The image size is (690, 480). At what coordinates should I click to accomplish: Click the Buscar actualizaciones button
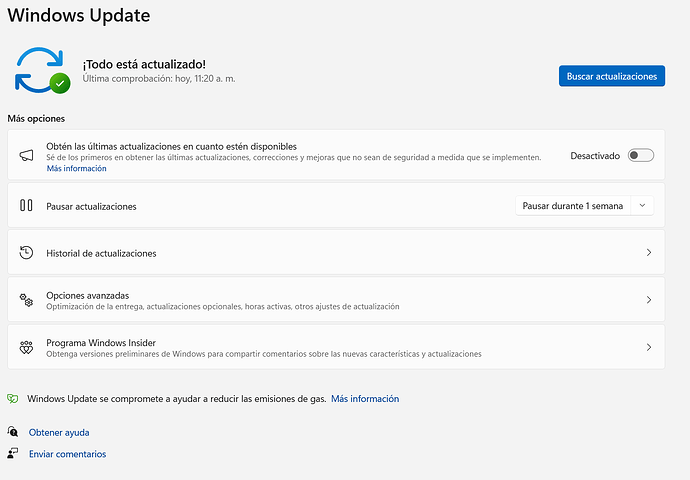click(x=612, y=76)
